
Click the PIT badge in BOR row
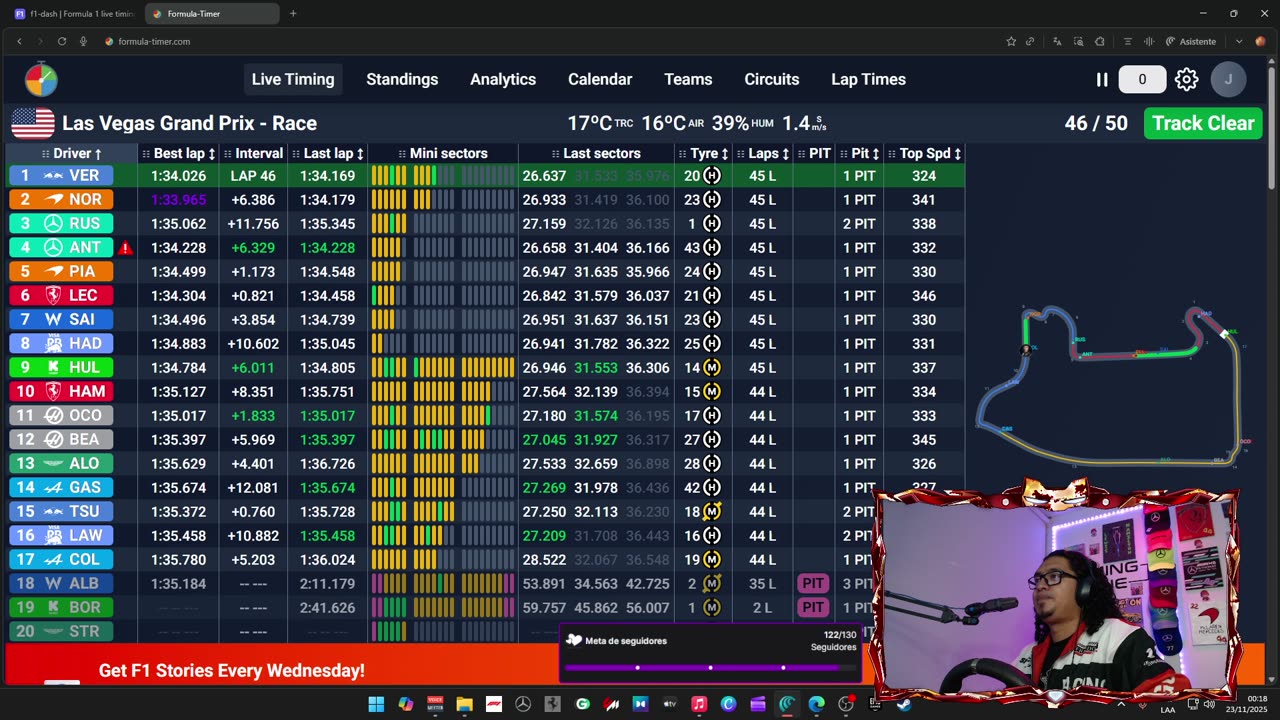click(x=813, y=607)
